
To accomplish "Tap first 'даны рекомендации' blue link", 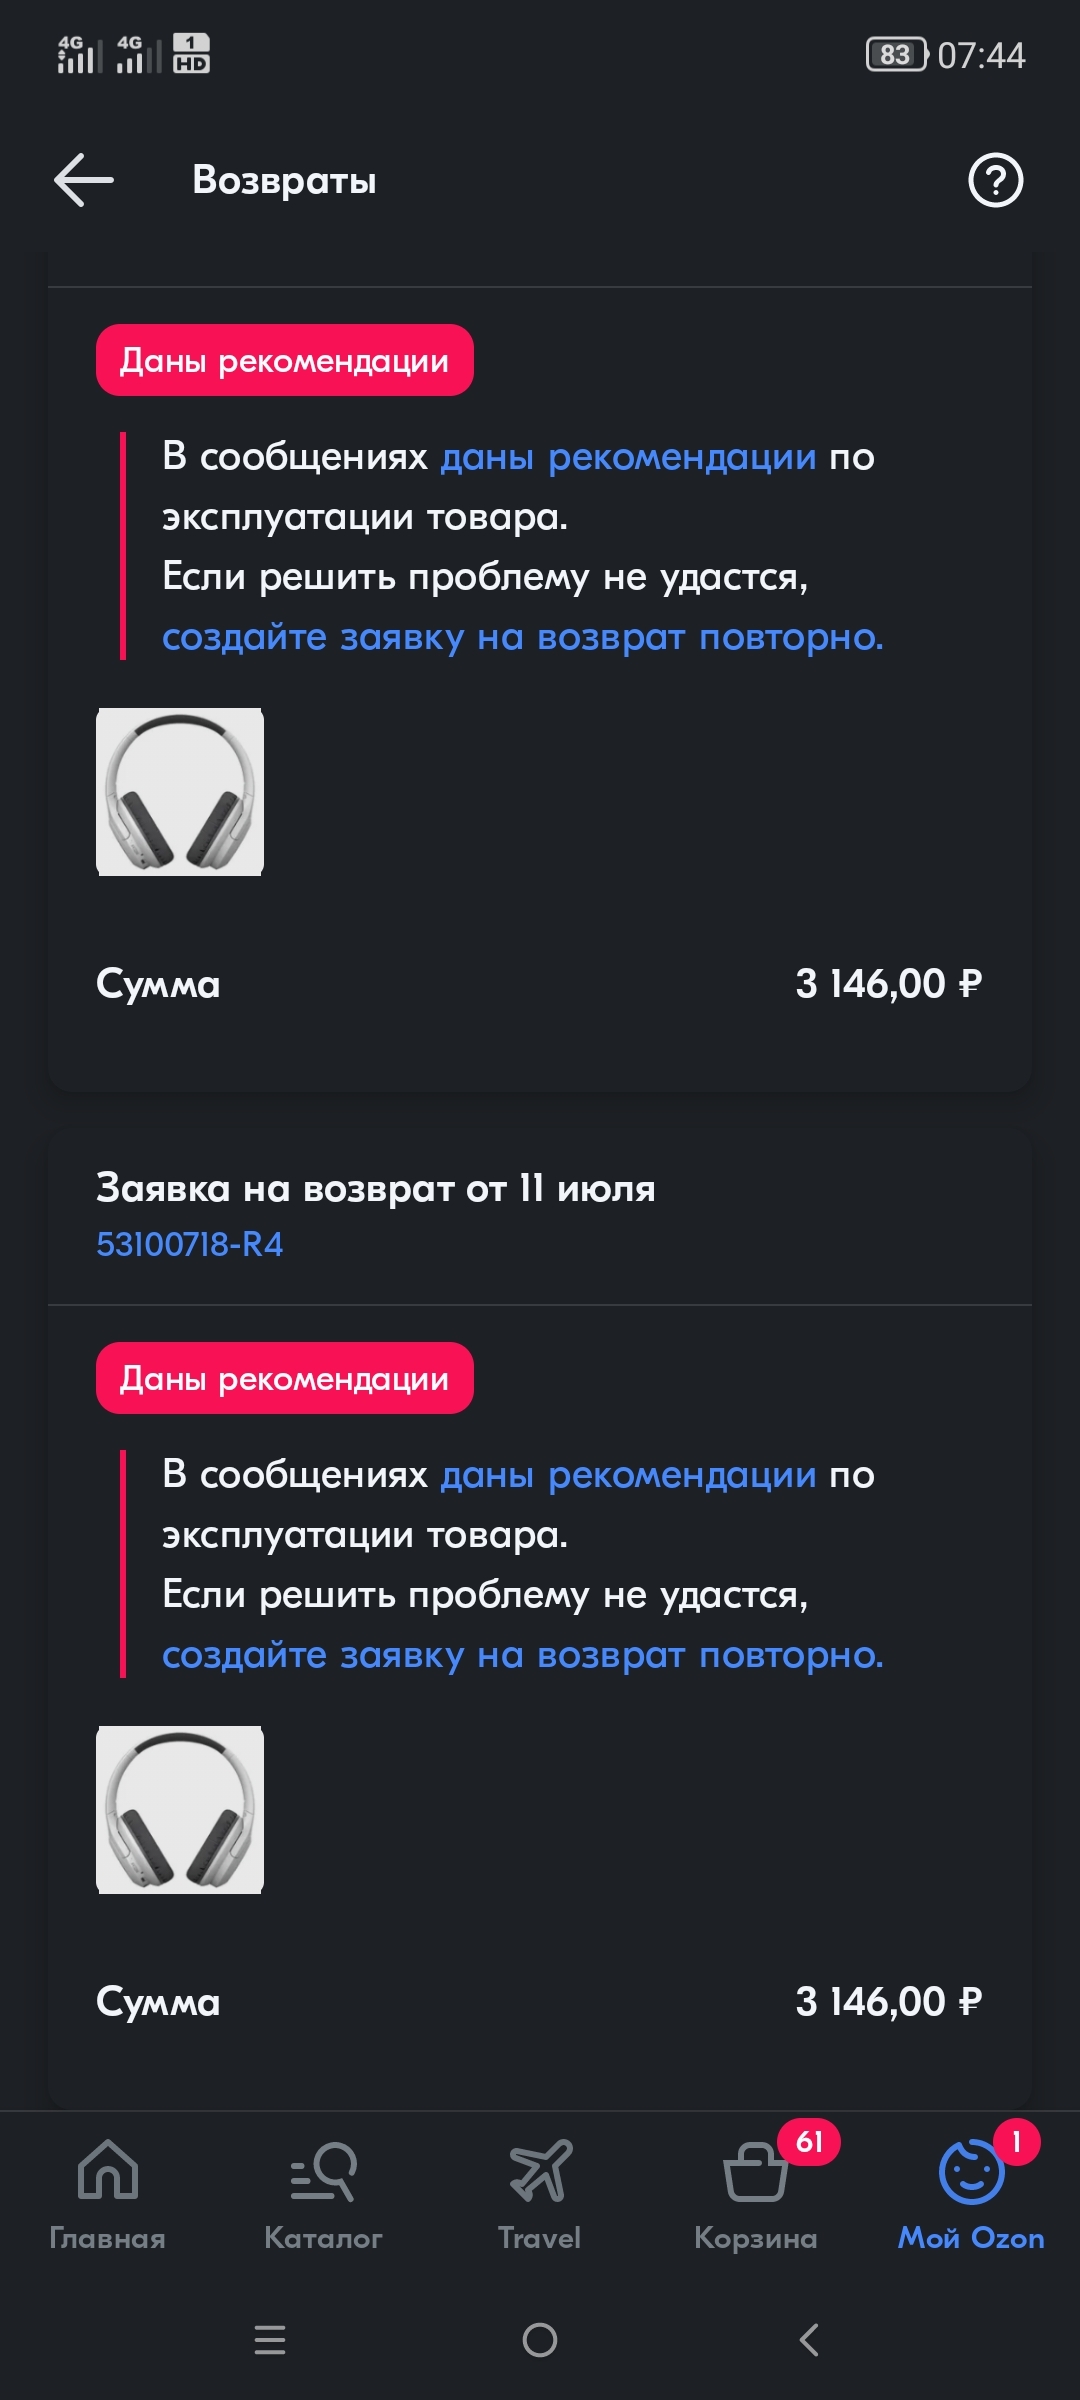I will 628,457.
